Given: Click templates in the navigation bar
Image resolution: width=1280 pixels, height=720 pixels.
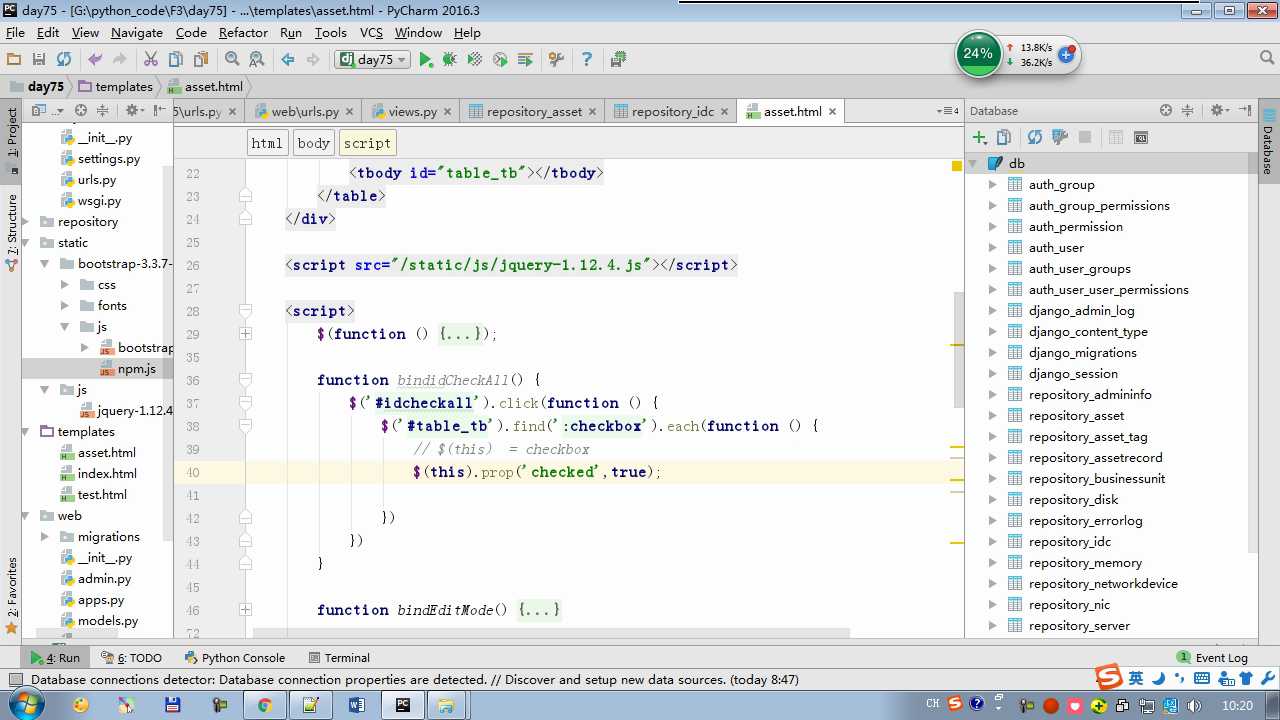Looking at the screenshot, I should click(x=115, y=87).
